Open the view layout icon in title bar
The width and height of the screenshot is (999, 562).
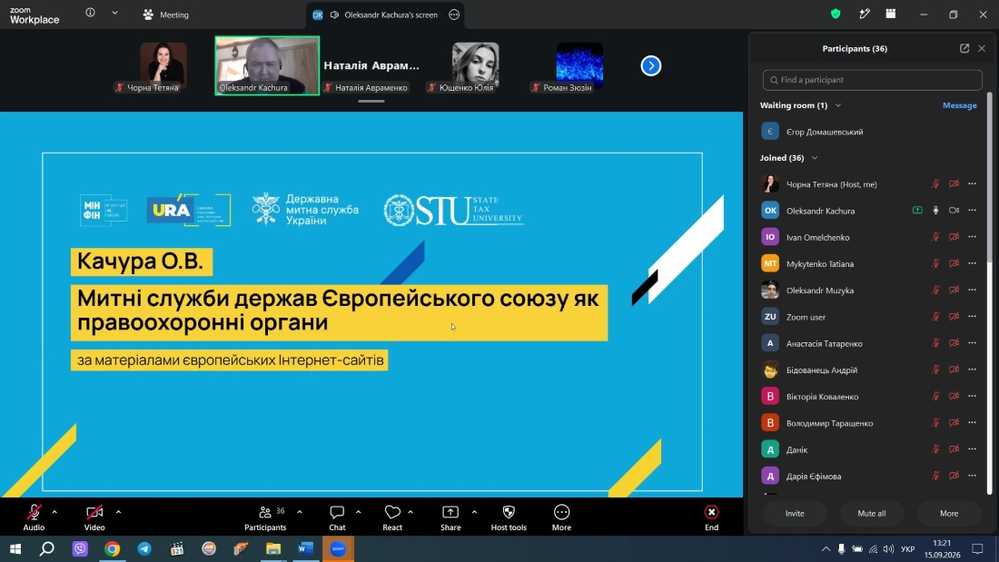[891, 13]
